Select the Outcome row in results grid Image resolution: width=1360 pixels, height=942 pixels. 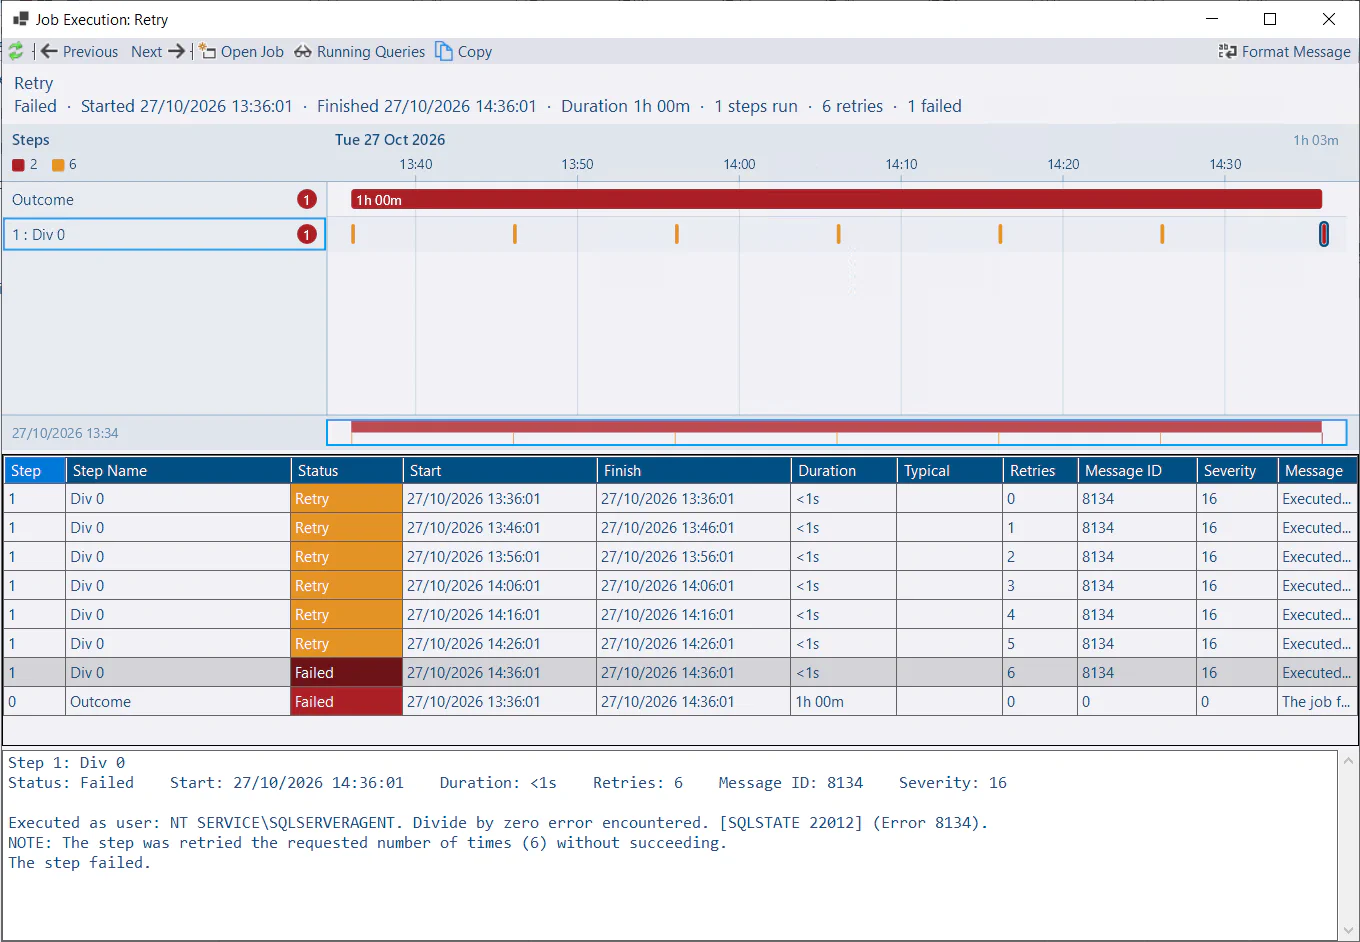pyautogui.click(x=680, y=702)
